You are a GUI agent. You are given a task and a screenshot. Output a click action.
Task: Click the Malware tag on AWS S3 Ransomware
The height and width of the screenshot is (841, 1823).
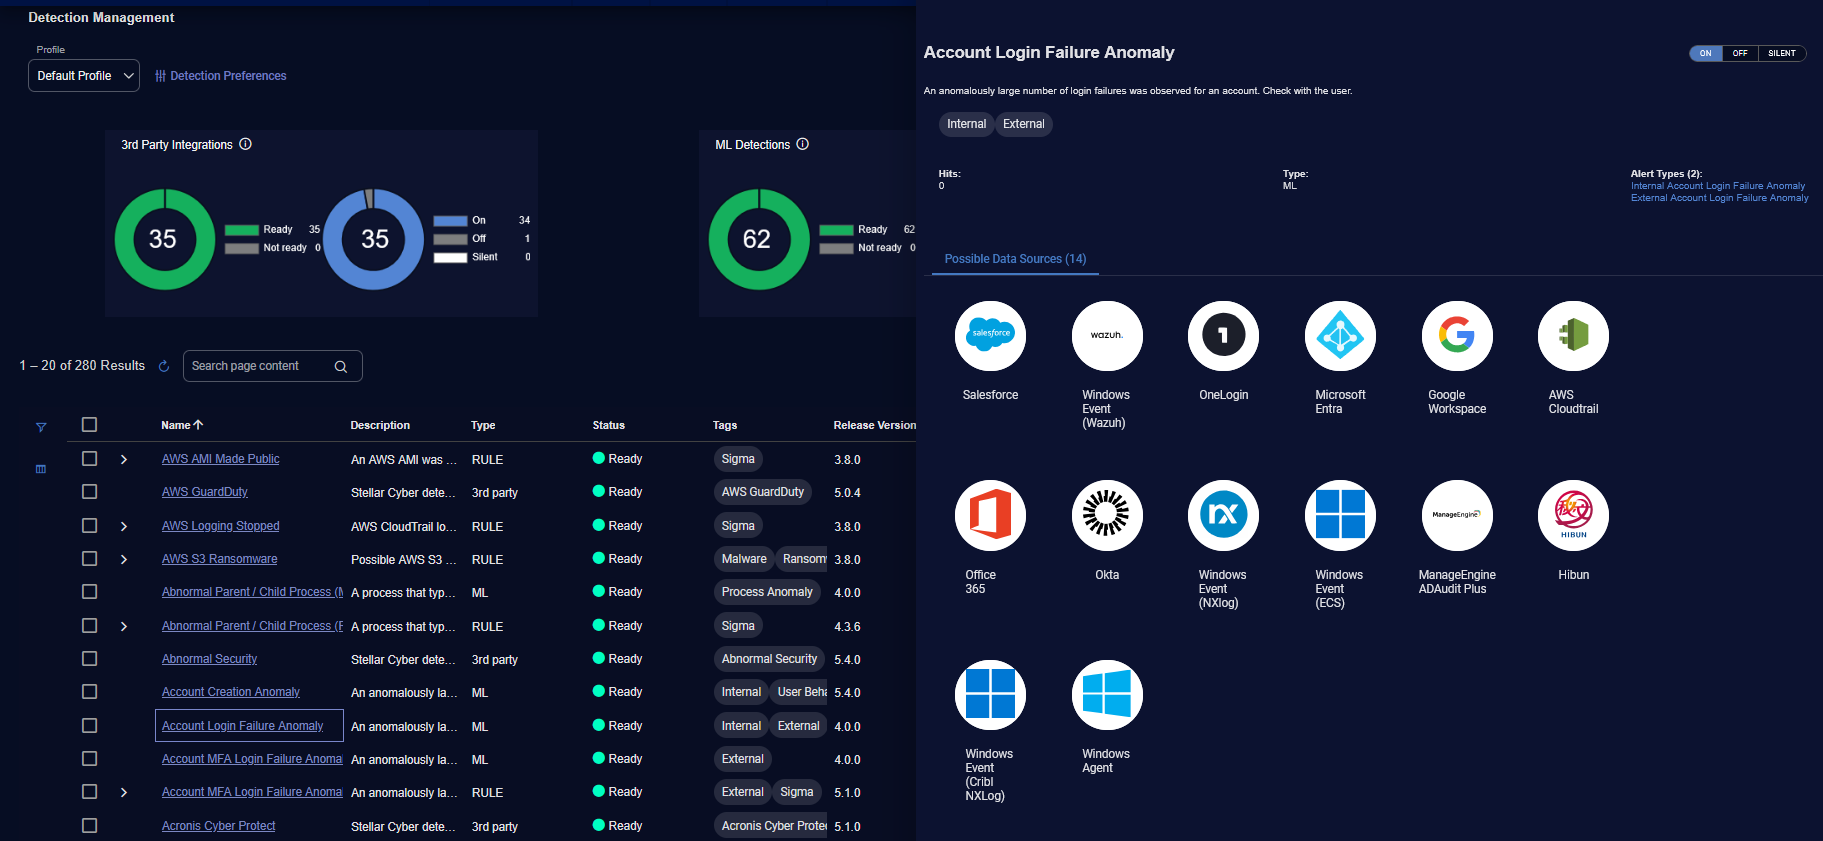(x=744, y=559)
